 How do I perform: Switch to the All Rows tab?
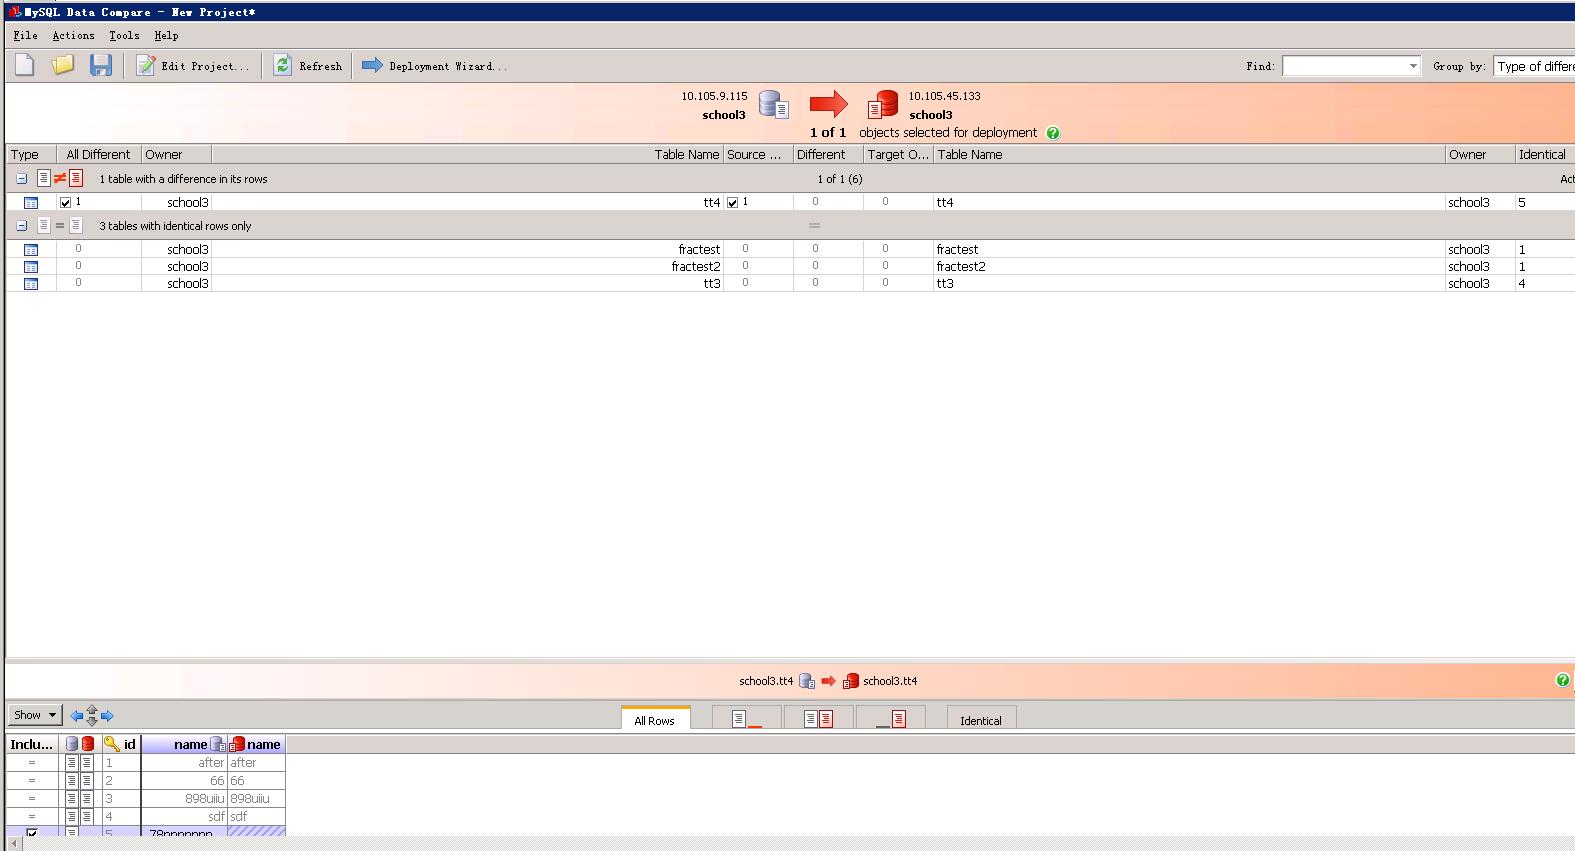coord(655,720)
